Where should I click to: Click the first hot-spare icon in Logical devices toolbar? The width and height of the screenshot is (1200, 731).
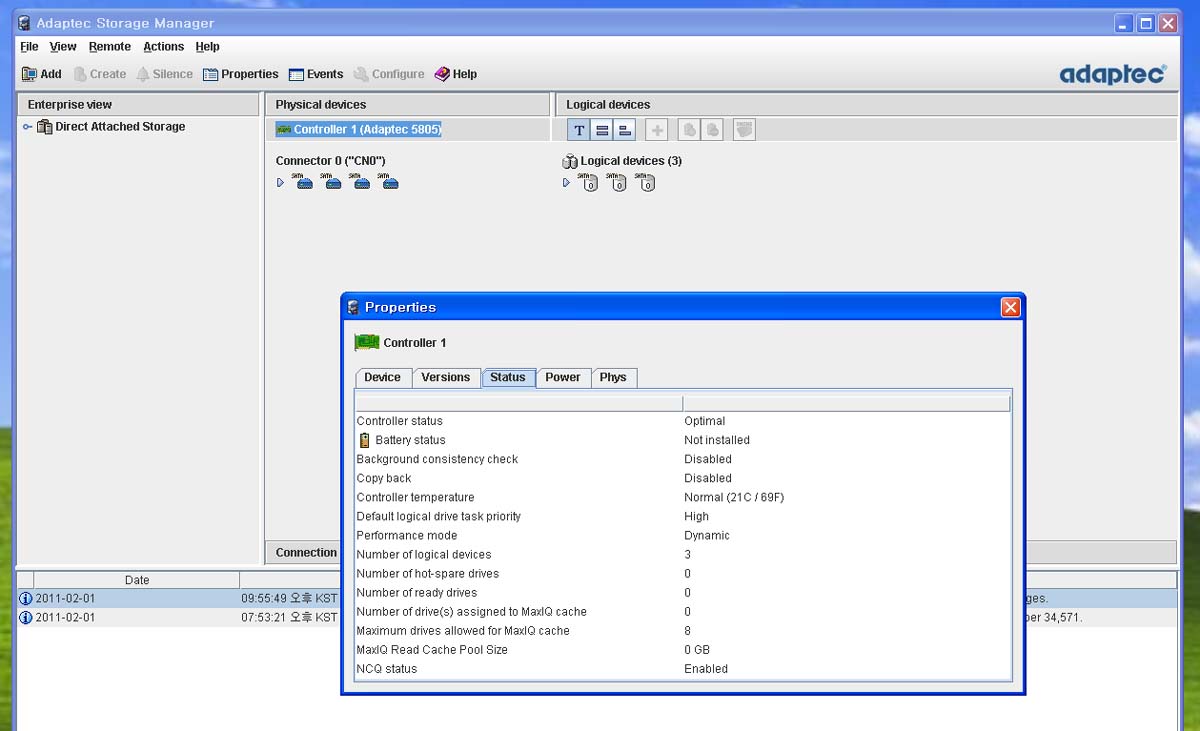[x=689, y=130]
